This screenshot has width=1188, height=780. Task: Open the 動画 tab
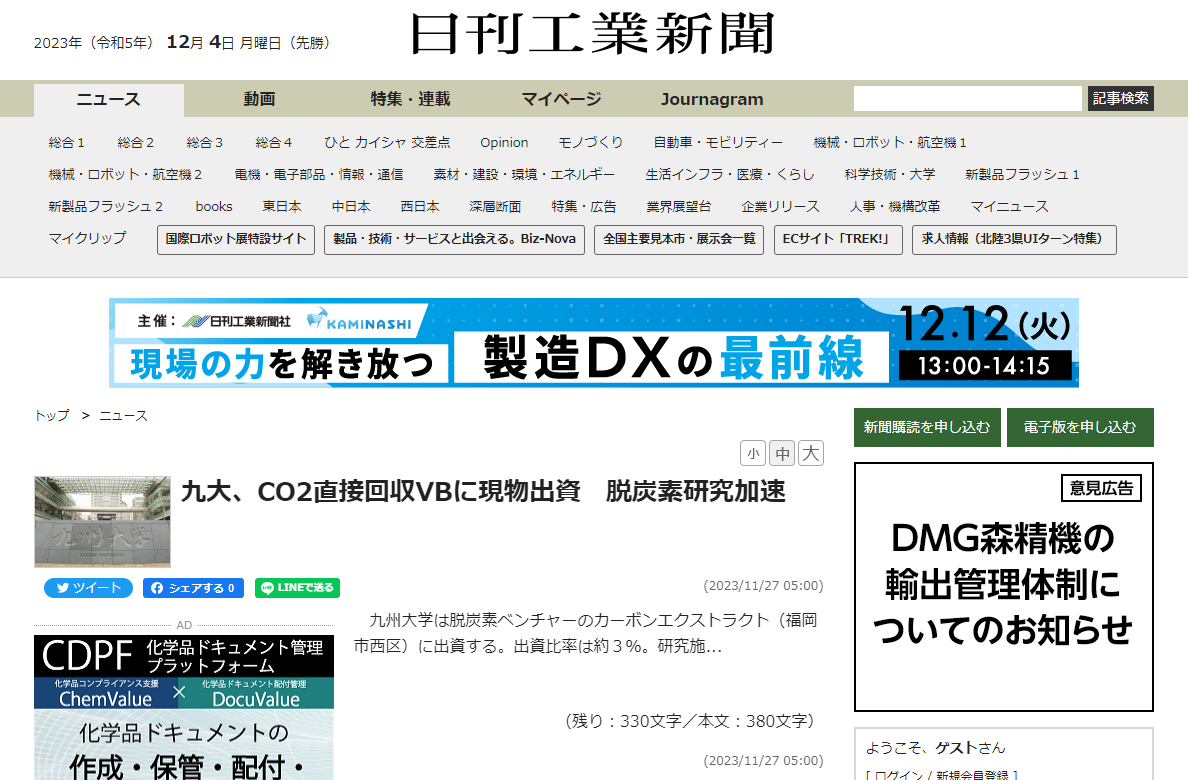tap(259, 99)
